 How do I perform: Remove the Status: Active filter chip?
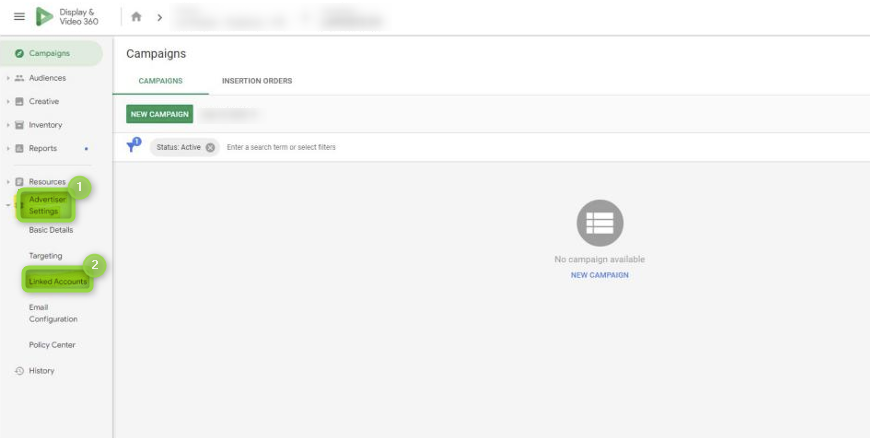(x=210, y=147)
